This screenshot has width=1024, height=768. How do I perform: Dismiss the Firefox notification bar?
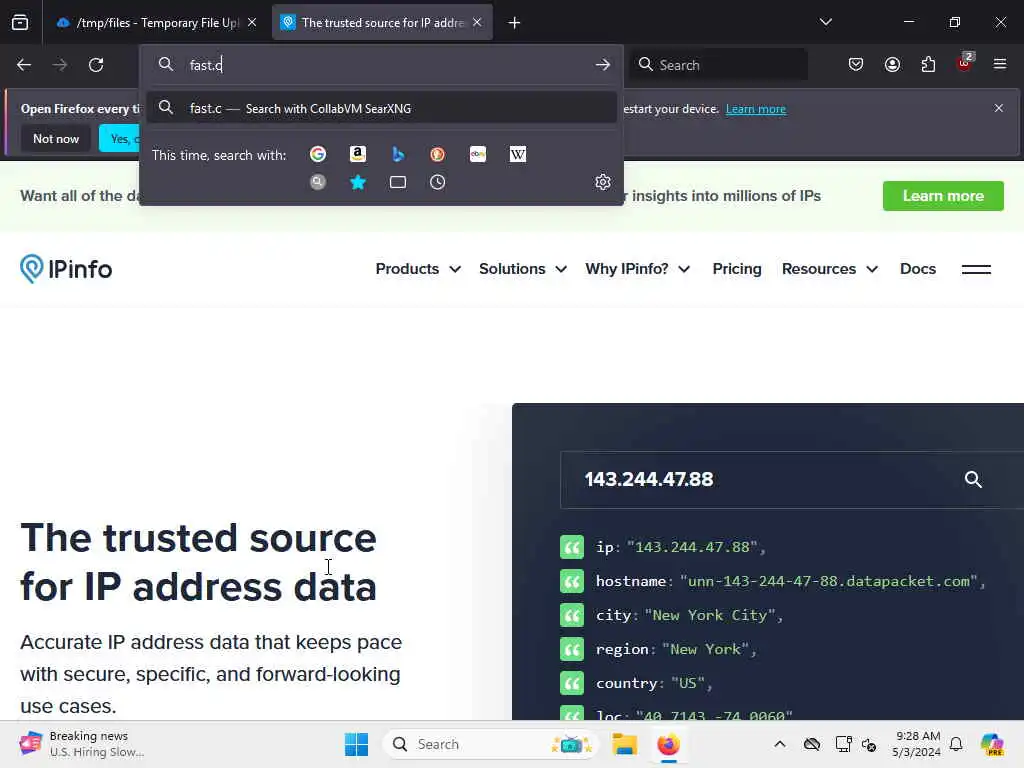[999, 108]
